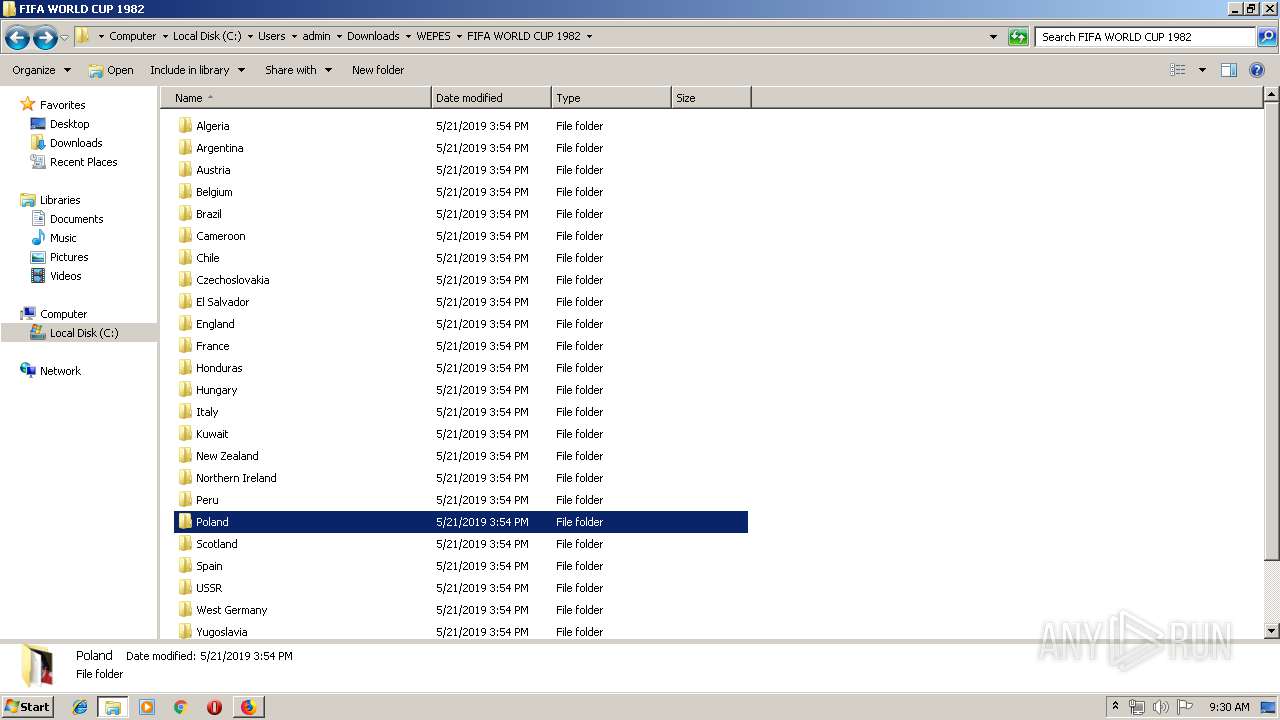The height and width of the screenshot is (720, 1280).
Task: Select Recent Places in Favorites
Action: click(x=84, y=162)
